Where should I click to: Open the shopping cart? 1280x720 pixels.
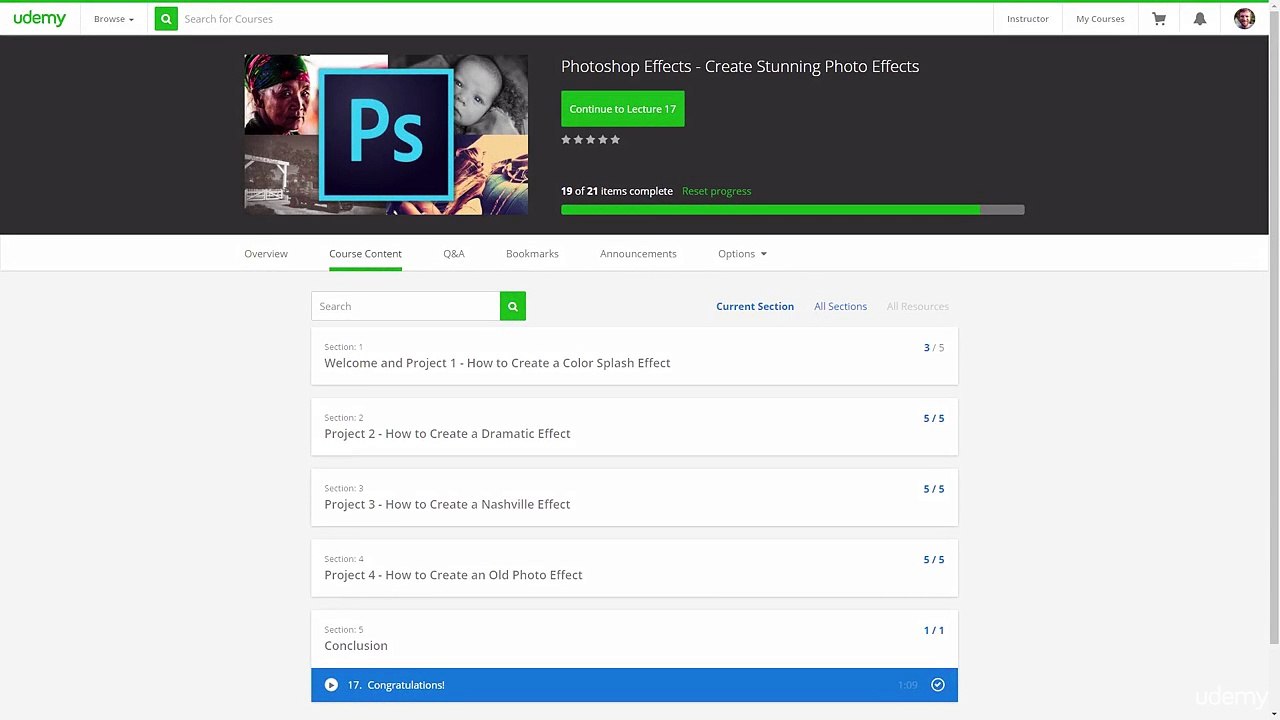pos(1159,19)
